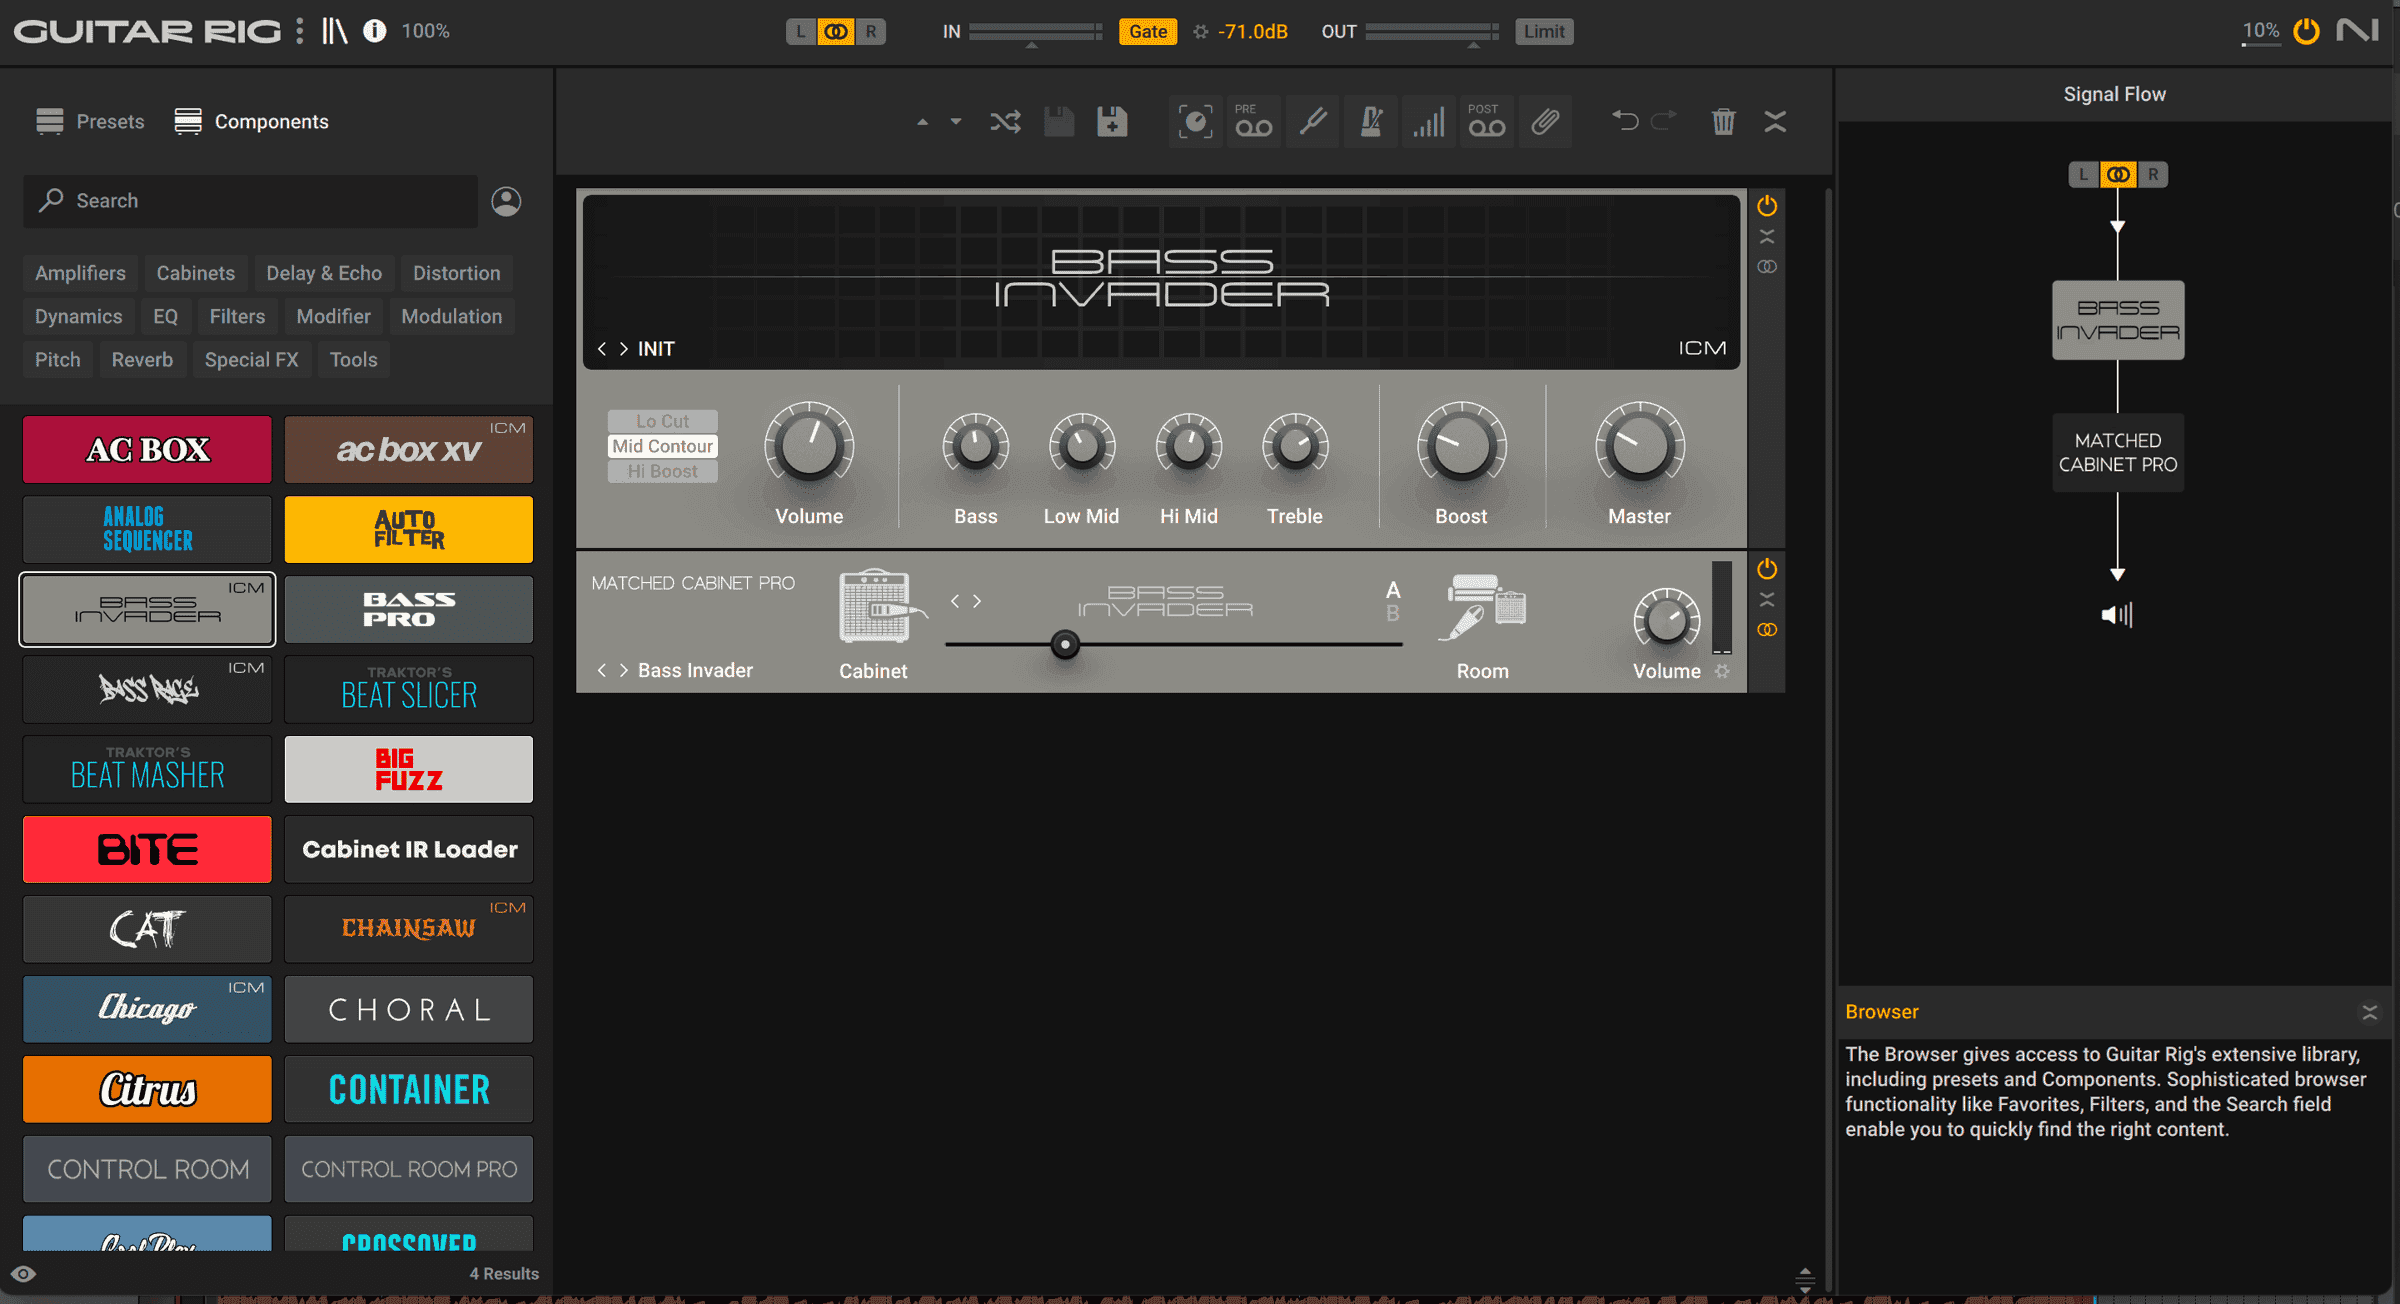Screen dimensions: 2400x1304
Task: Clear the rack with the trash icon
Action: (x=1723, y=122)
